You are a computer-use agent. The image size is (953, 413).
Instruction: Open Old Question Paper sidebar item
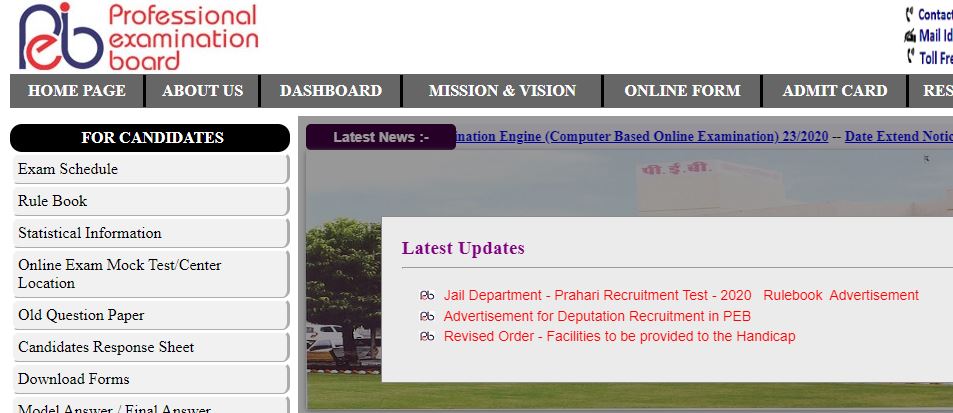tap(150, 315)
